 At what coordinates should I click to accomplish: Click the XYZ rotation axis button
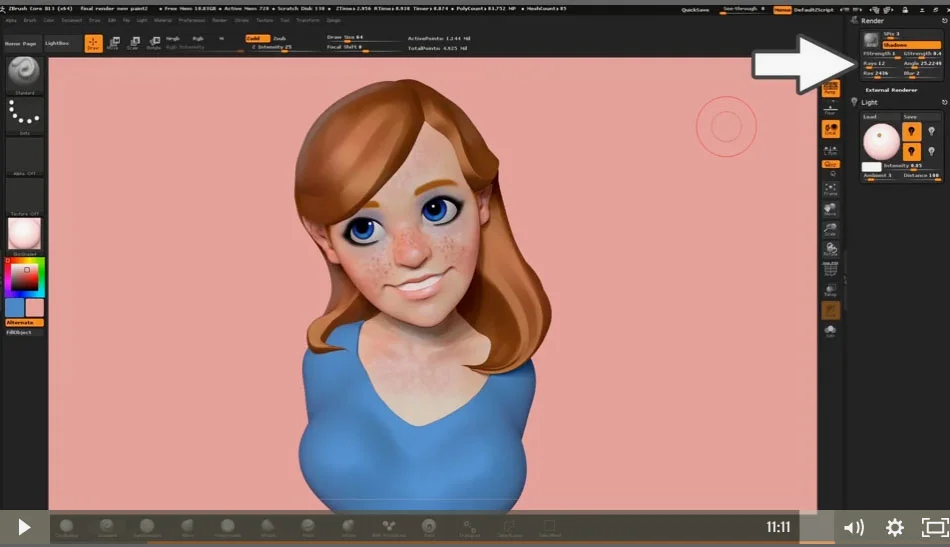coord(831,164)
